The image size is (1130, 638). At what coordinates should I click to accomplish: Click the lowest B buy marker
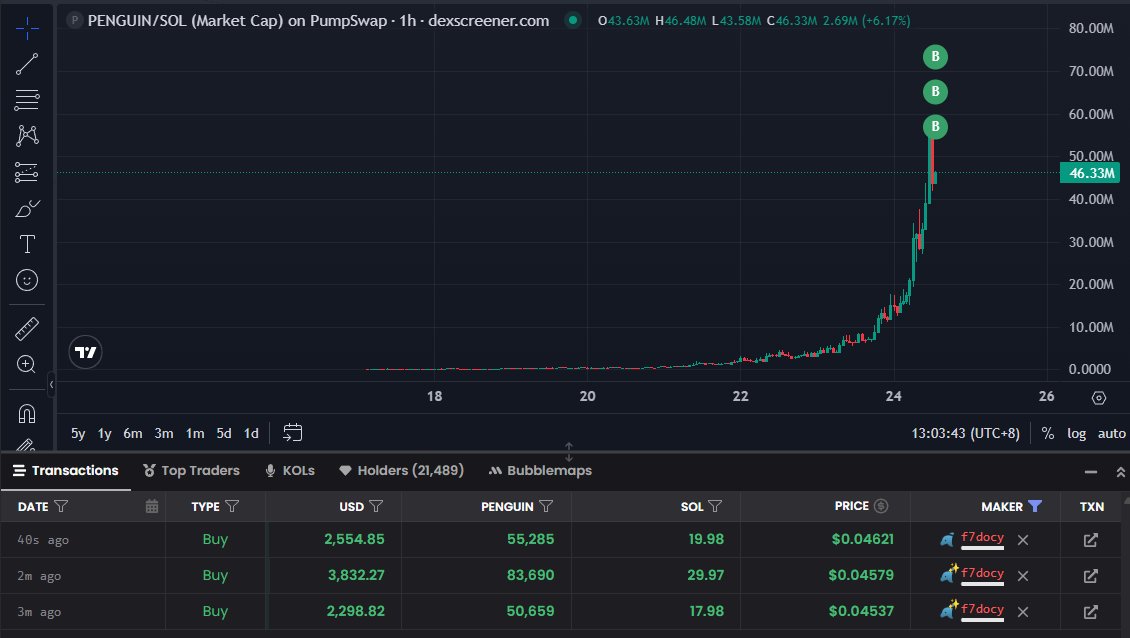935,126
